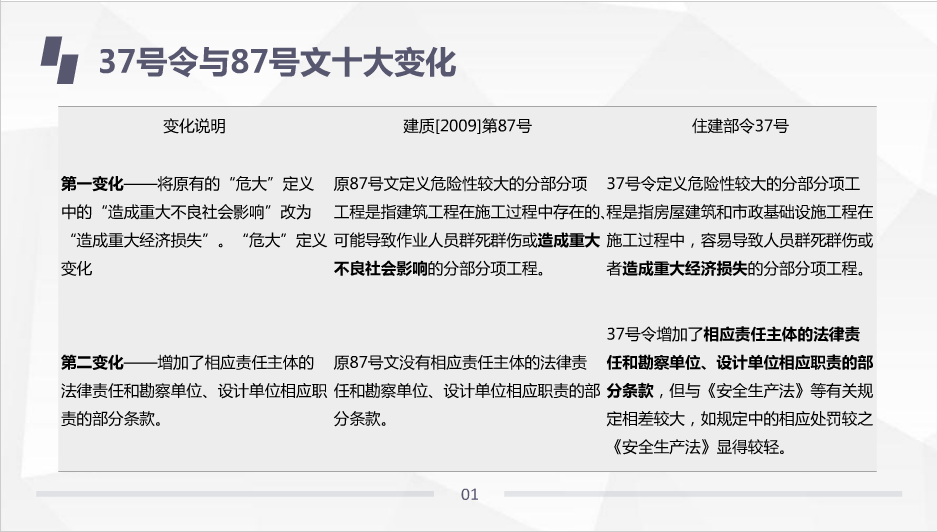Select the cell starting 37号令定义危险性较大
This screenshot has height=532, width=937.
(x=740, y=226)
